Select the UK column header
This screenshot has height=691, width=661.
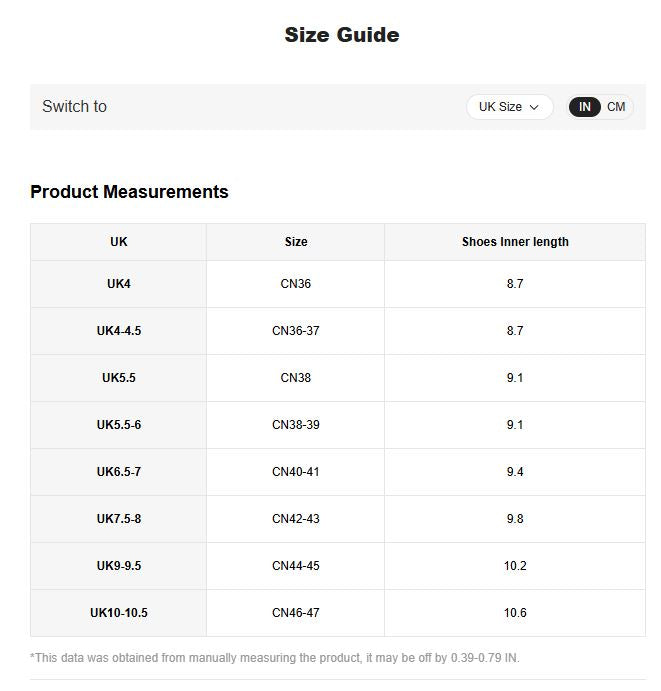tap(119, 242)
